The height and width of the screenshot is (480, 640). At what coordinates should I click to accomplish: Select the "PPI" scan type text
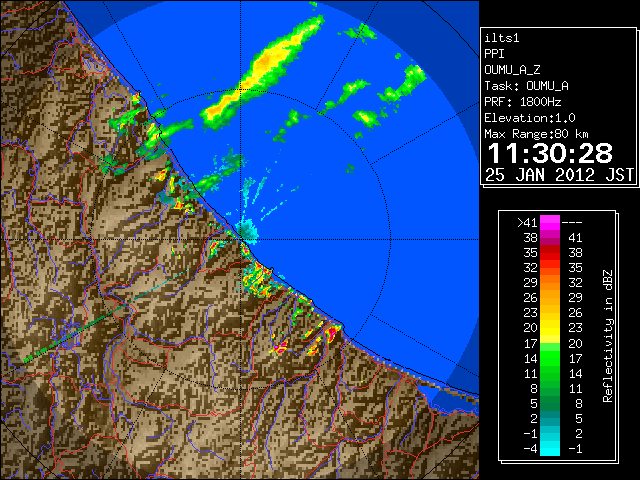[x=494, y=54]
